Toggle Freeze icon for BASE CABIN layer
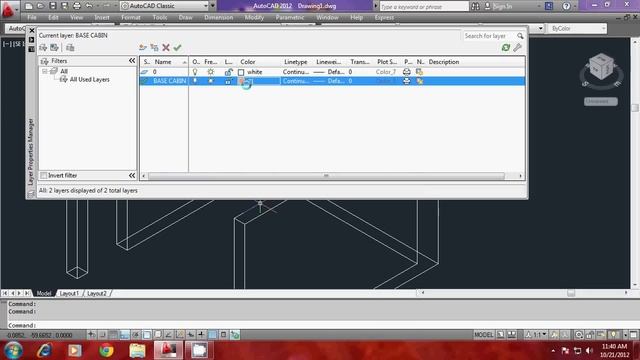 (x=211, y=81)
